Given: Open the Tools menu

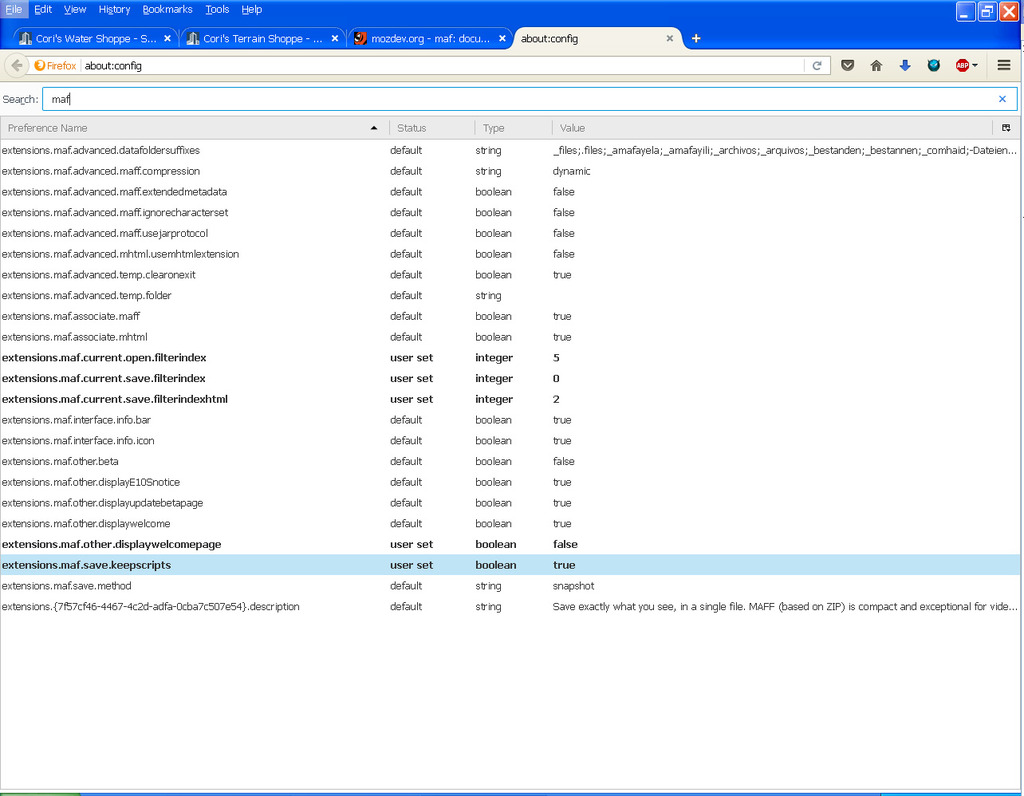Looking at the screenshot, I should click(x=217, y=9).
